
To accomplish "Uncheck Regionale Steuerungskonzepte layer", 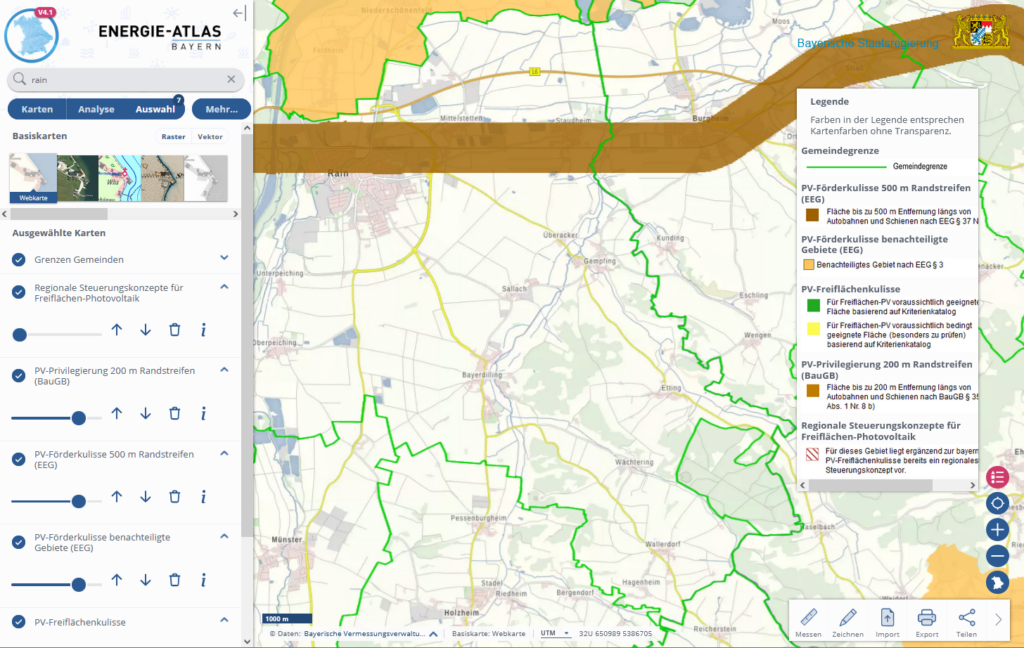I will pyautogui.click(x=18, y=292).
